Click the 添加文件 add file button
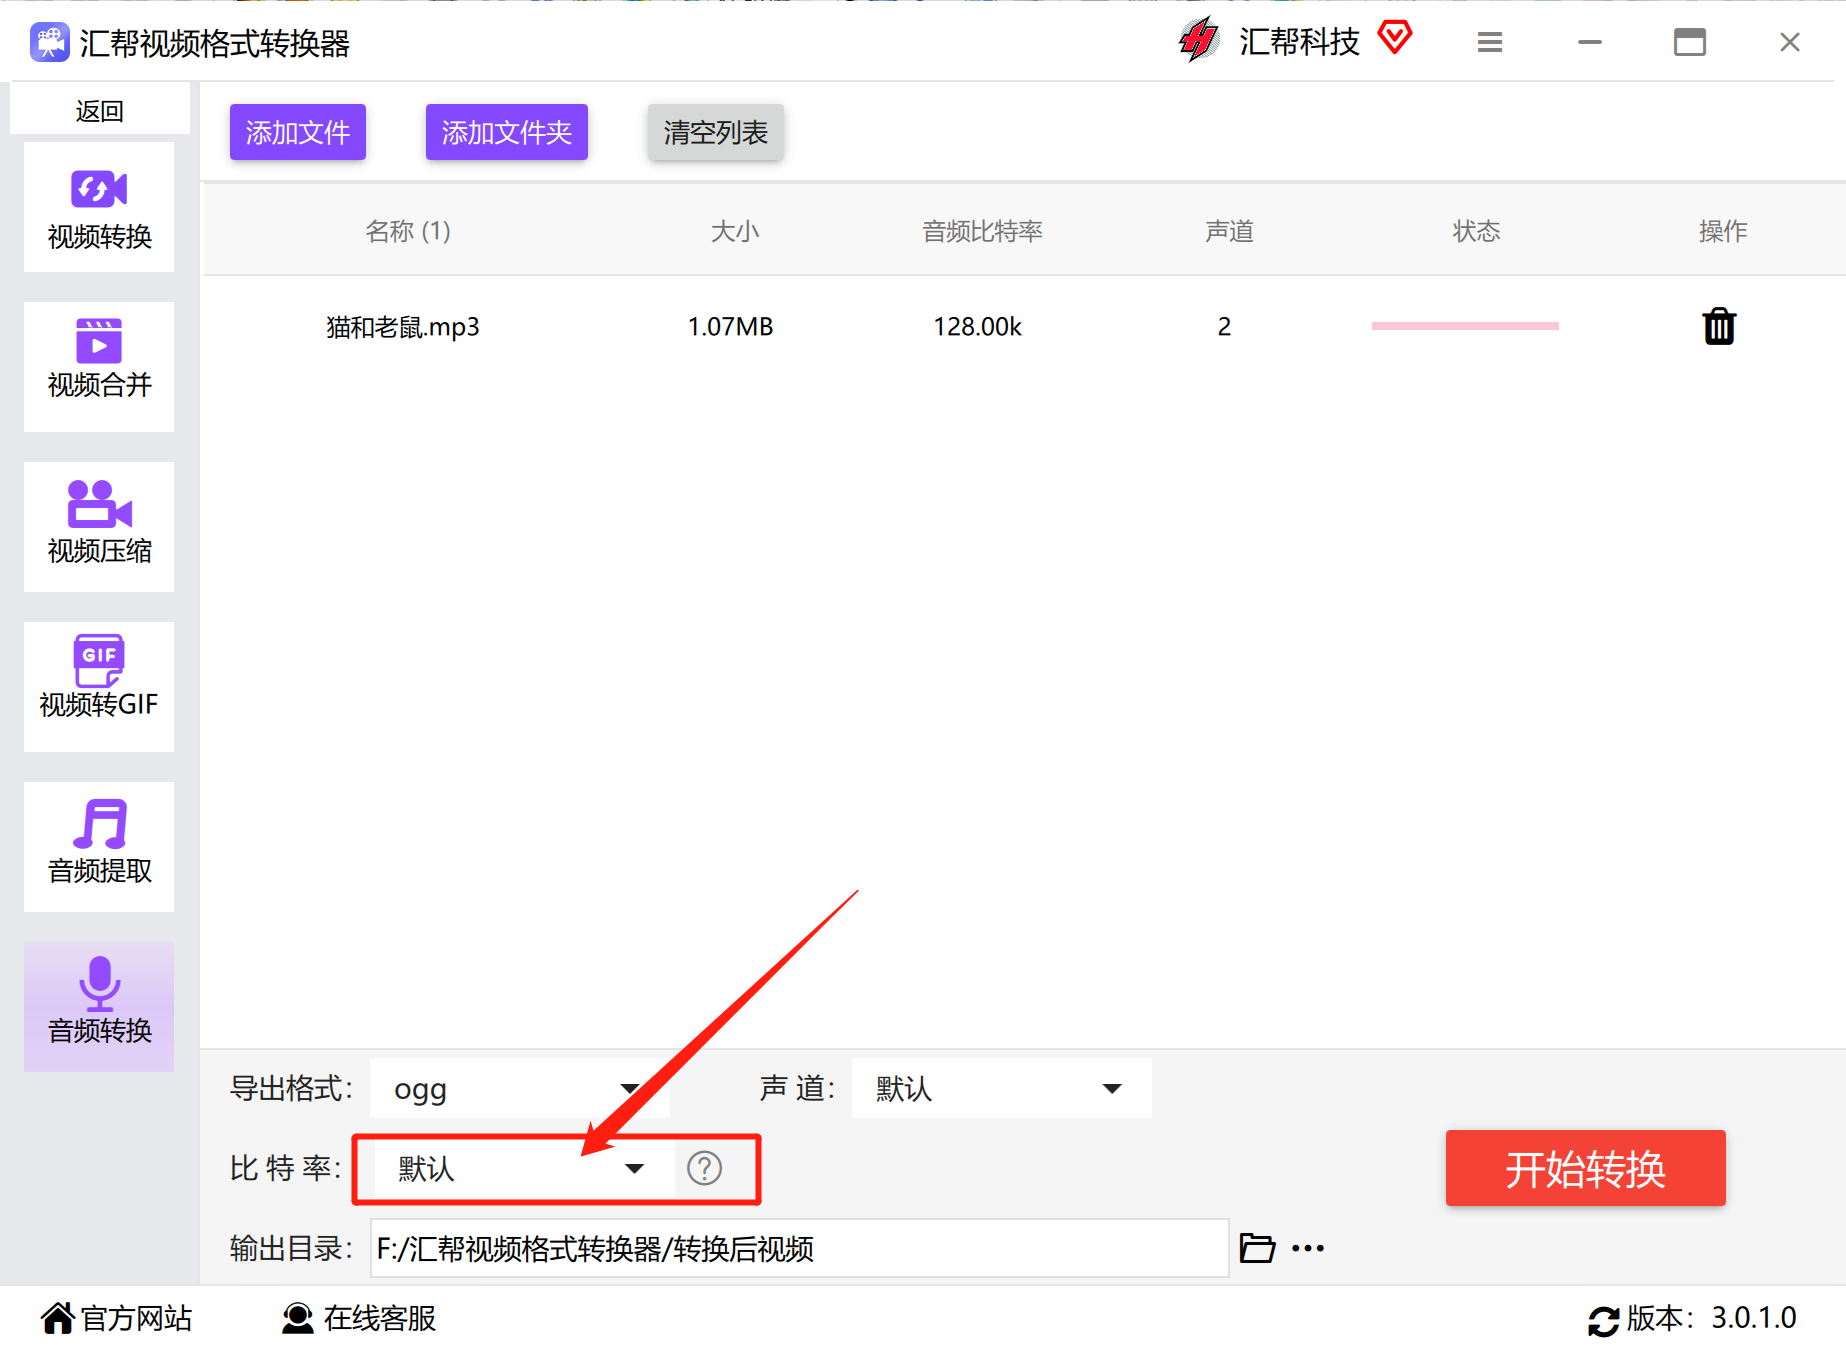The image size is (1846, 1352). (298, 132)
